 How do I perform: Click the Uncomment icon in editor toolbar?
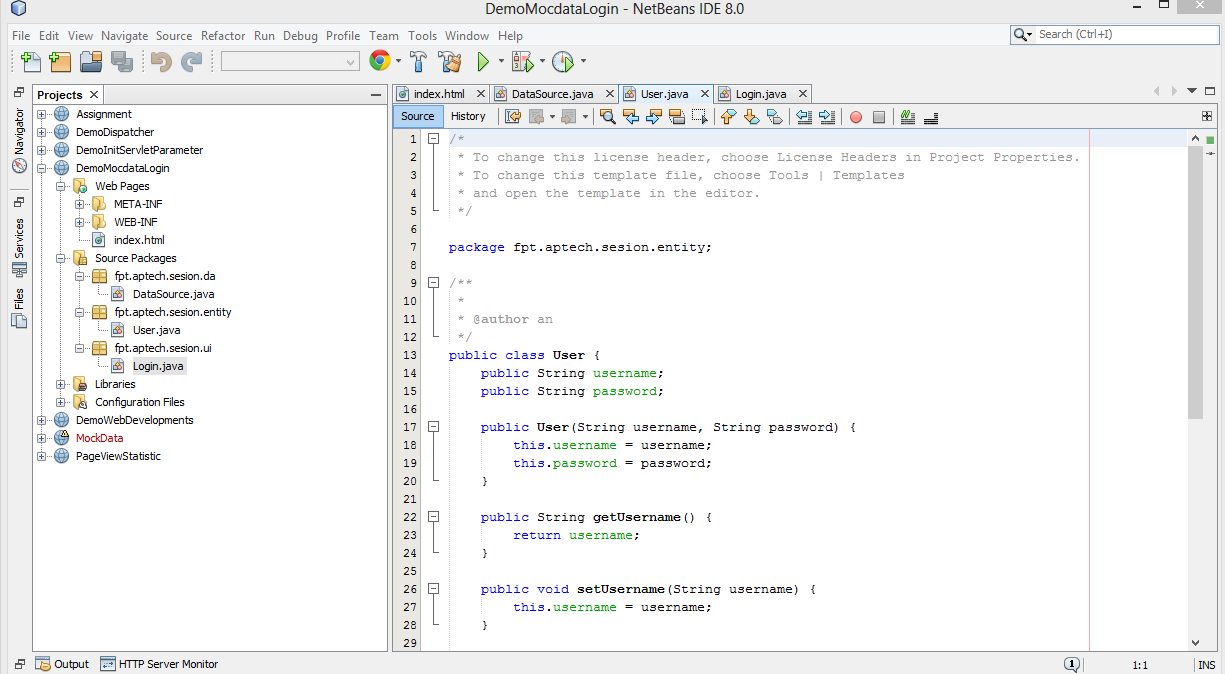coord(931,117)
